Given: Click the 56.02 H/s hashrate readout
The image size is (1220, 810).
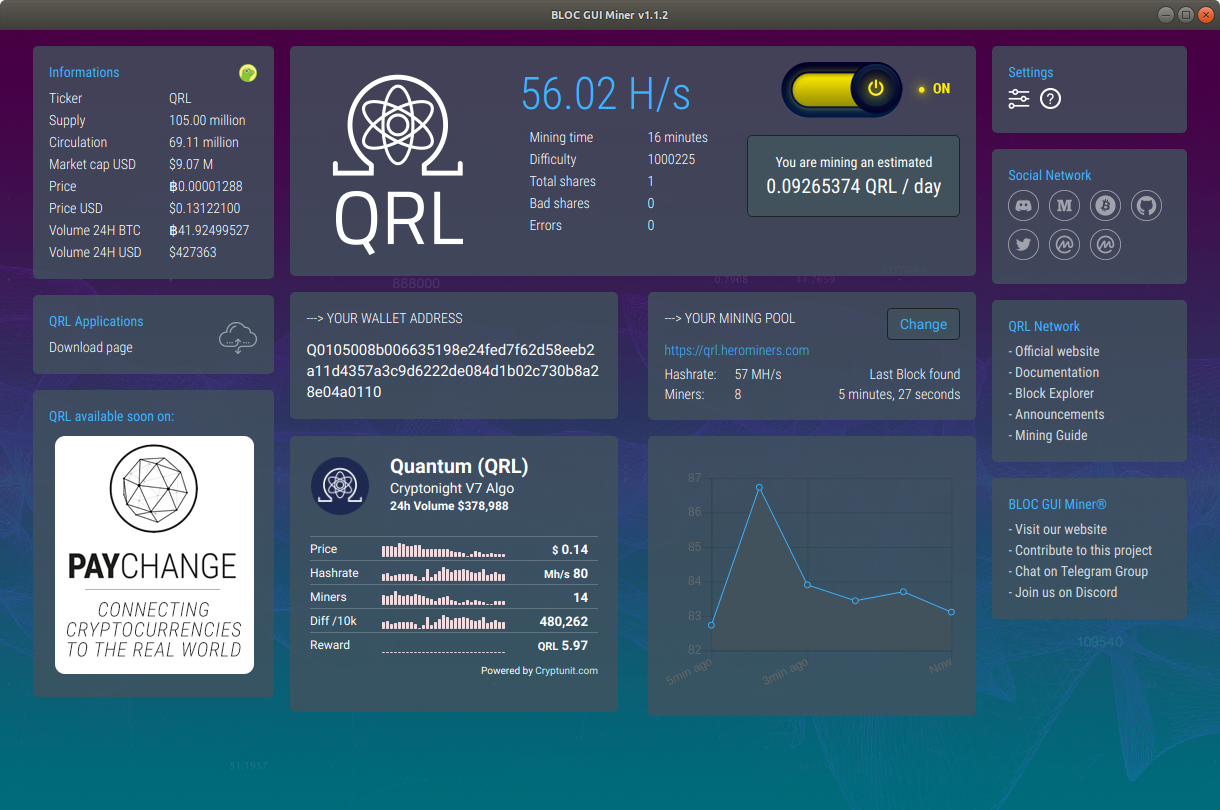Looking at the screenshot, I should pyautogui.click(x=606, y=94).
